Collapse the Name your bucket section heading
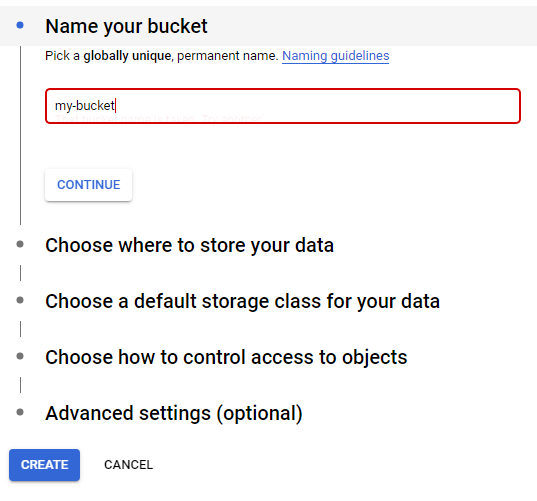The width and height of the screenshot is (537, 501). 126,26
